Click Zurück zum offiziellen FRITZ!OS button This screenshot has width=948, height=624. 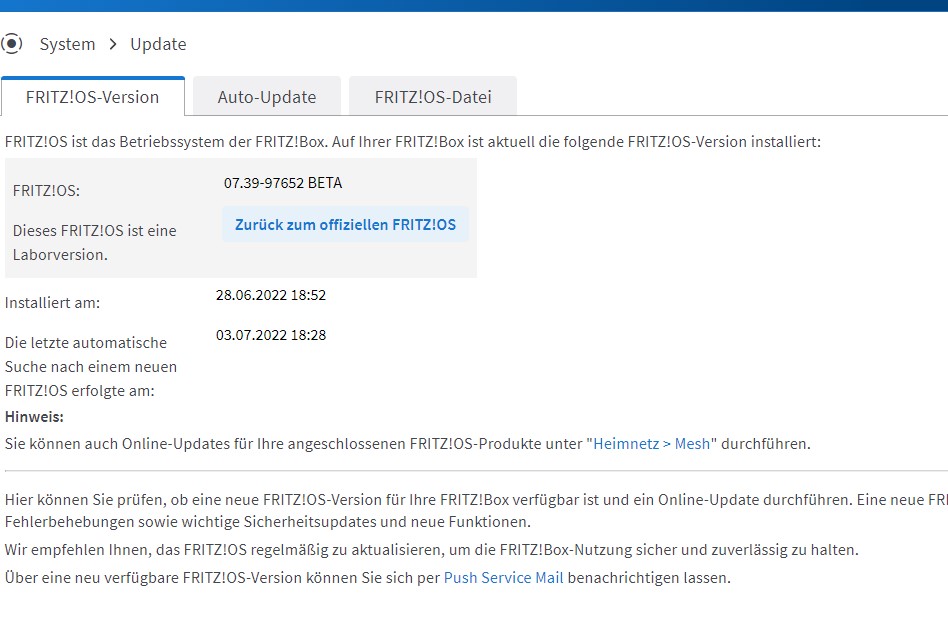(345, 224)
